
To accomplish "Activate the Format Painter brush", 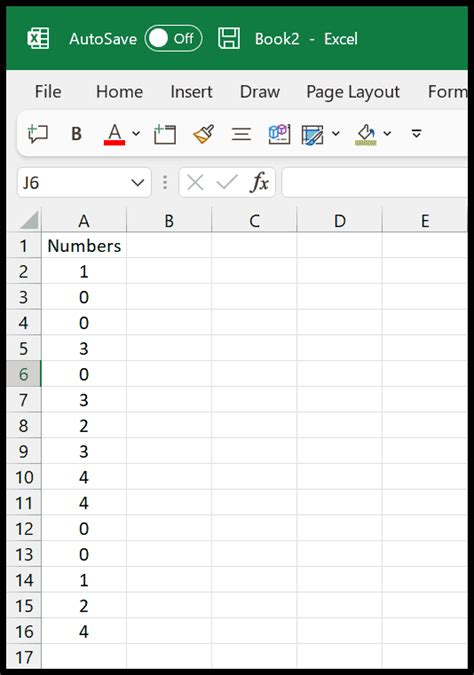I will click(x=203, y=134).
